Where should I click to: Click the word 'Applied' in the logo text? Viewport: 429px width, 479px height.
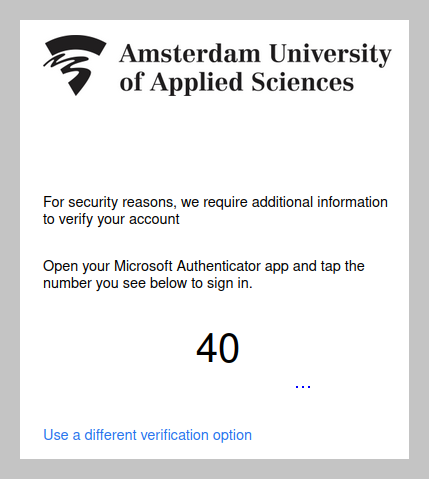click(x=196, y=83)
